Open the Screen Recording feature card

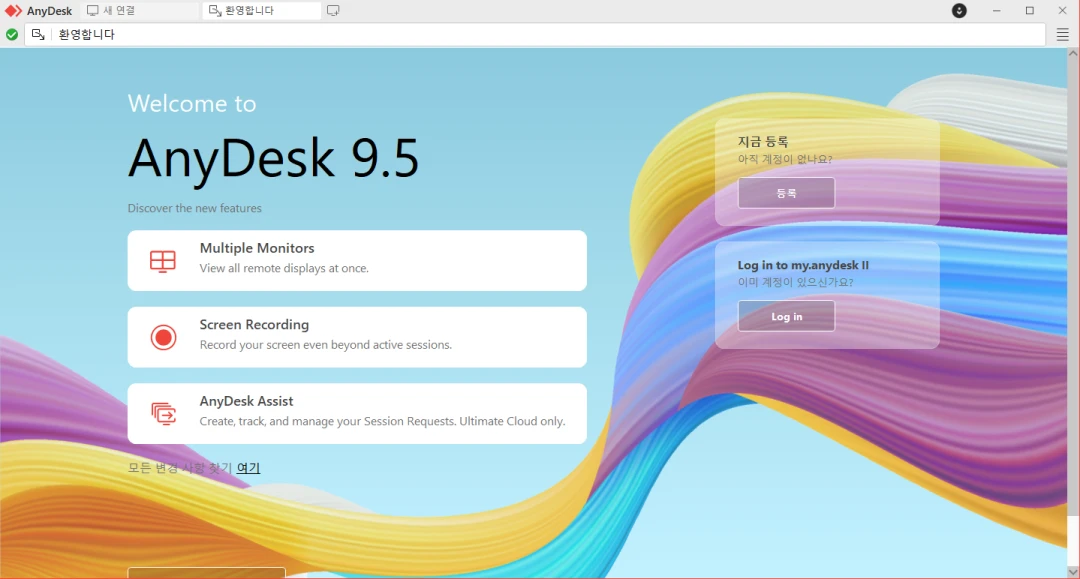tap(357, 337)
